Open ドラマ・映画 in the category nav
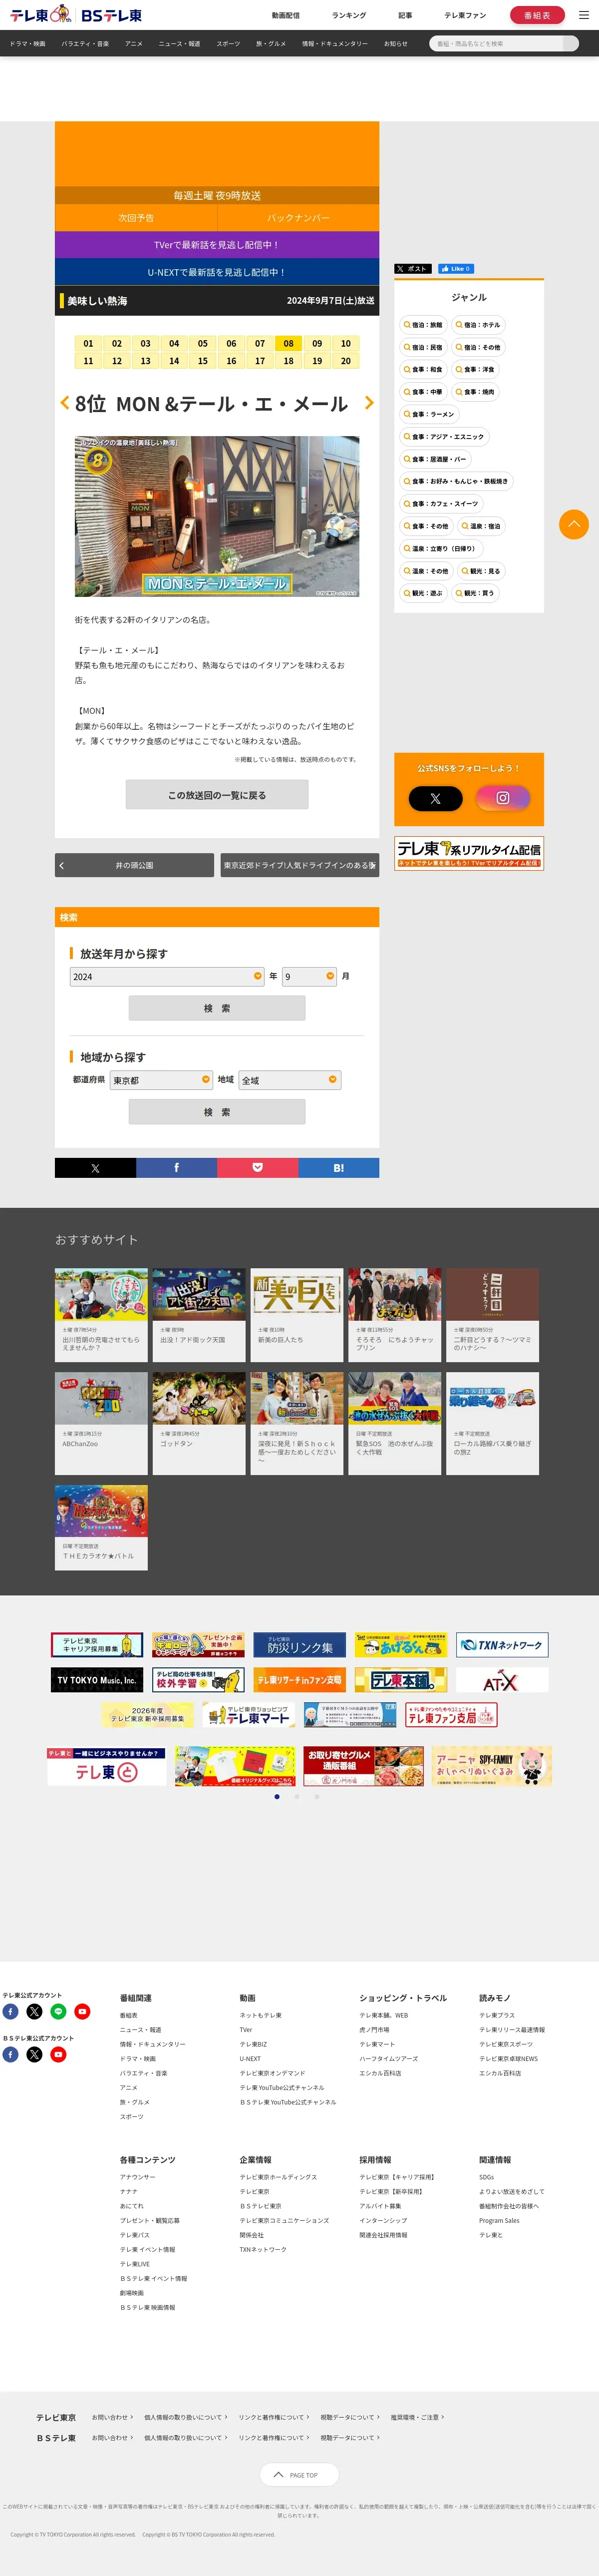 pos(27,44)
